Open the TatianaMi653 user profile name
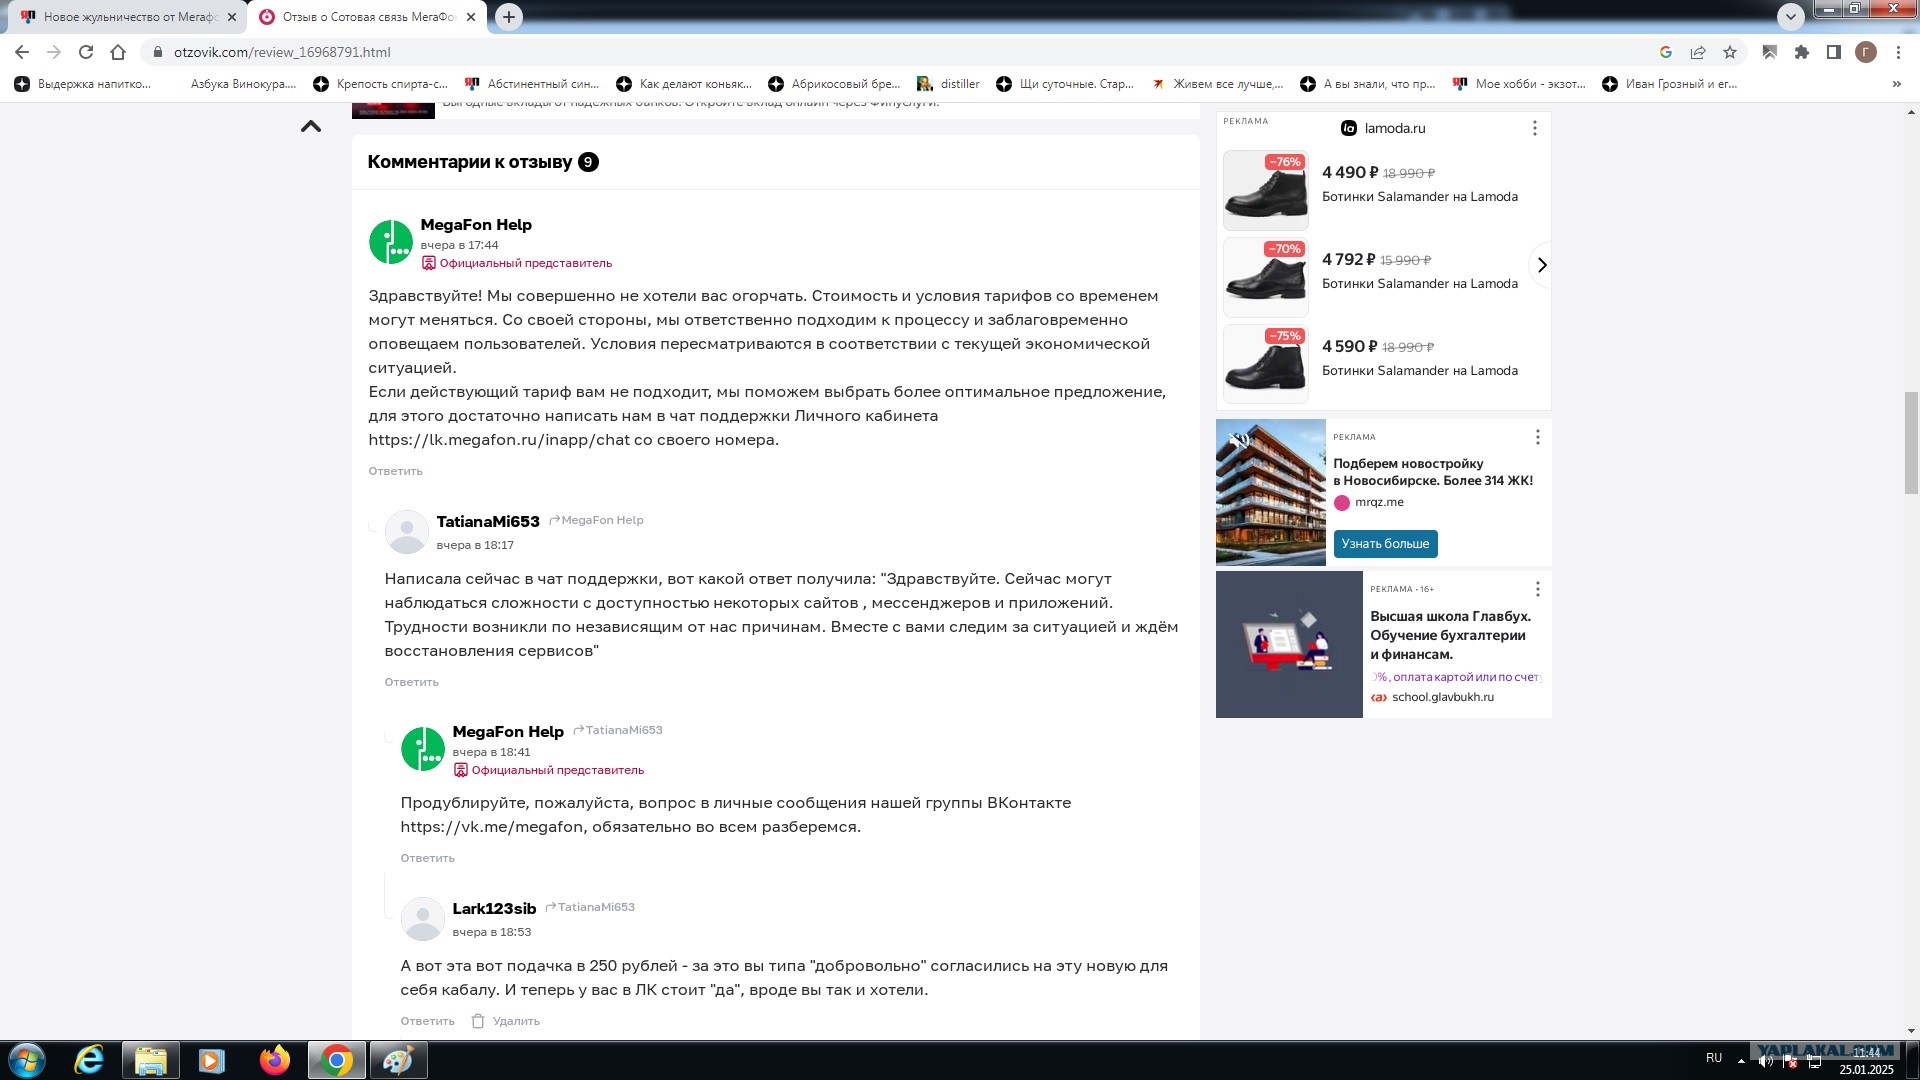This screenshot has width=1920, height=1080. coord(488,522)
